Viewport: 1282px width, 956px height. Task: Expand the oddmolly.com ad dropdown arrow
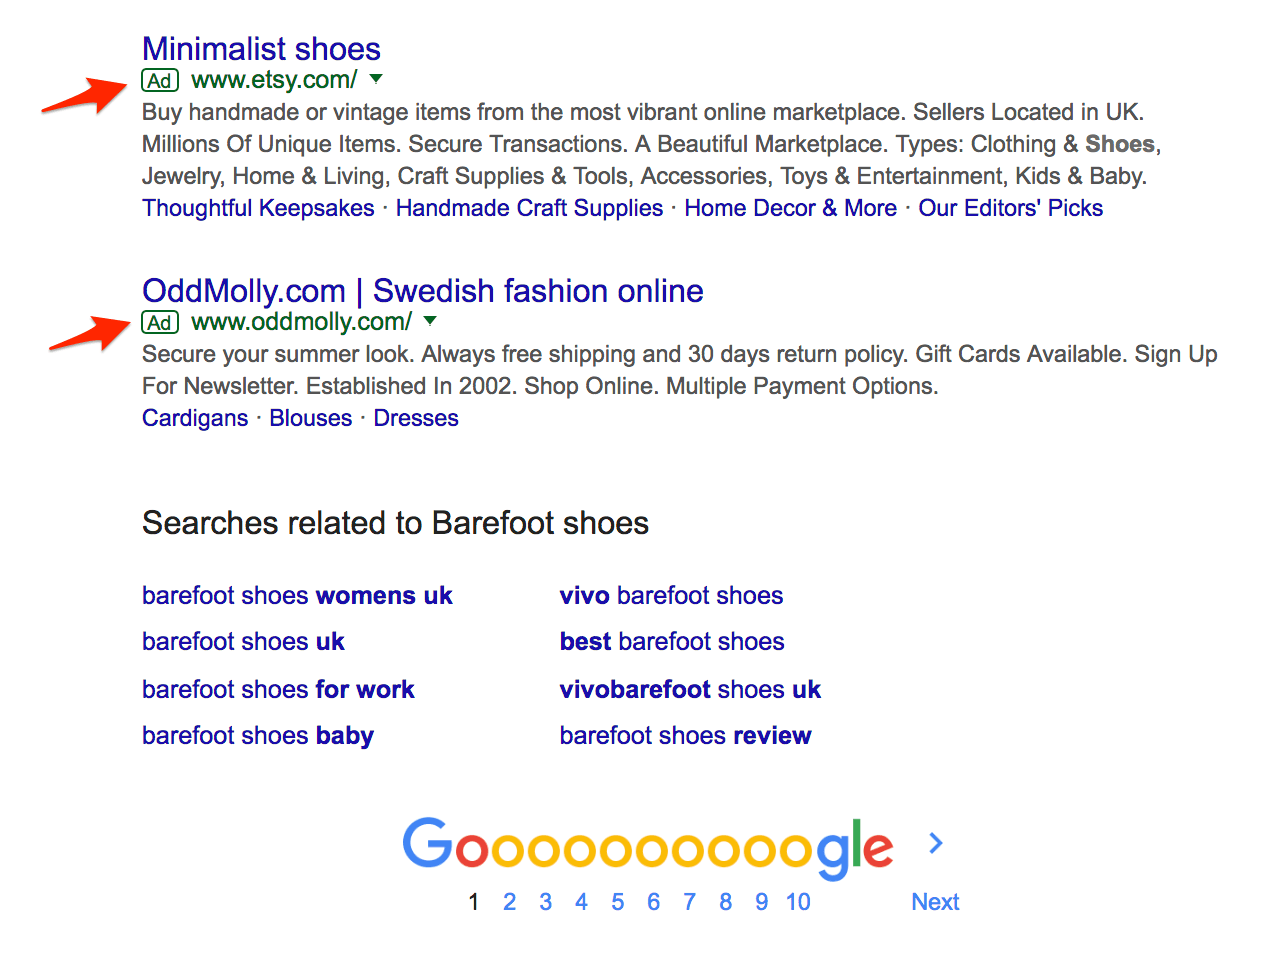click(x=430, y=321)
